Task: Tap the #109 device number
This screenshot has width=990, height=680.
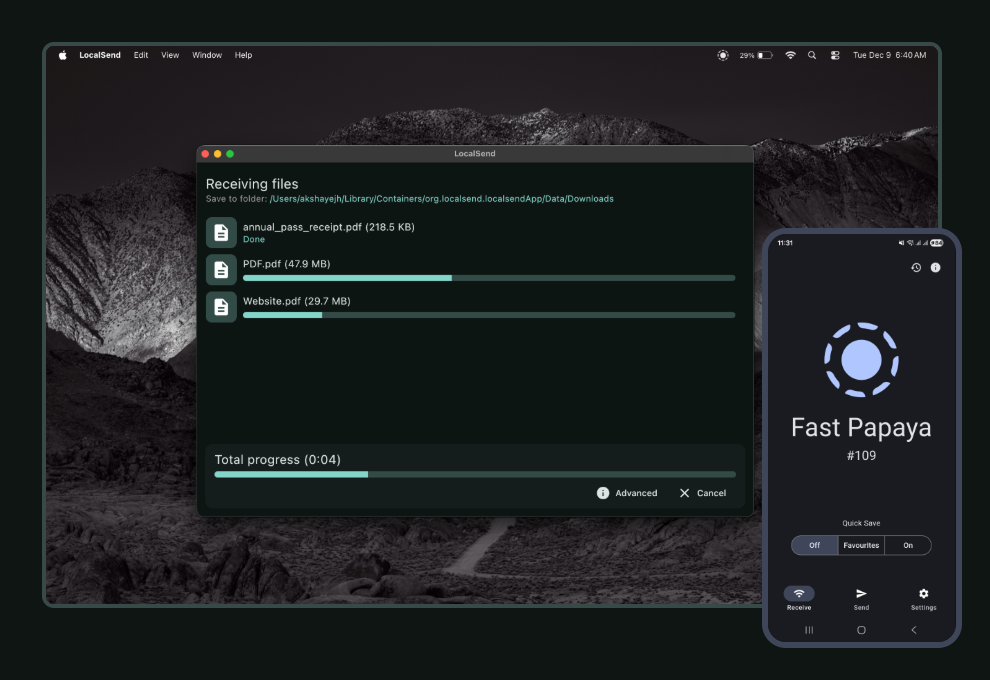Action: point(861,455)
